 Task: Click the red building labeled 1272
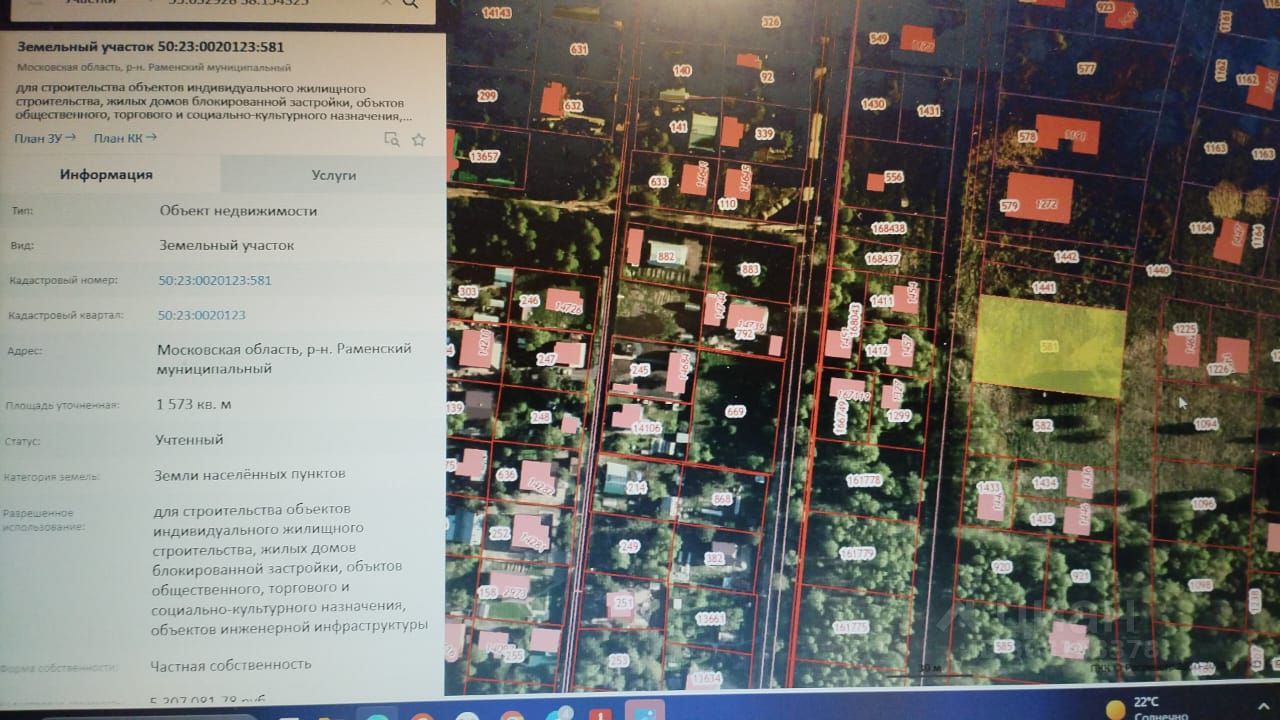[x=1039, y=198]
